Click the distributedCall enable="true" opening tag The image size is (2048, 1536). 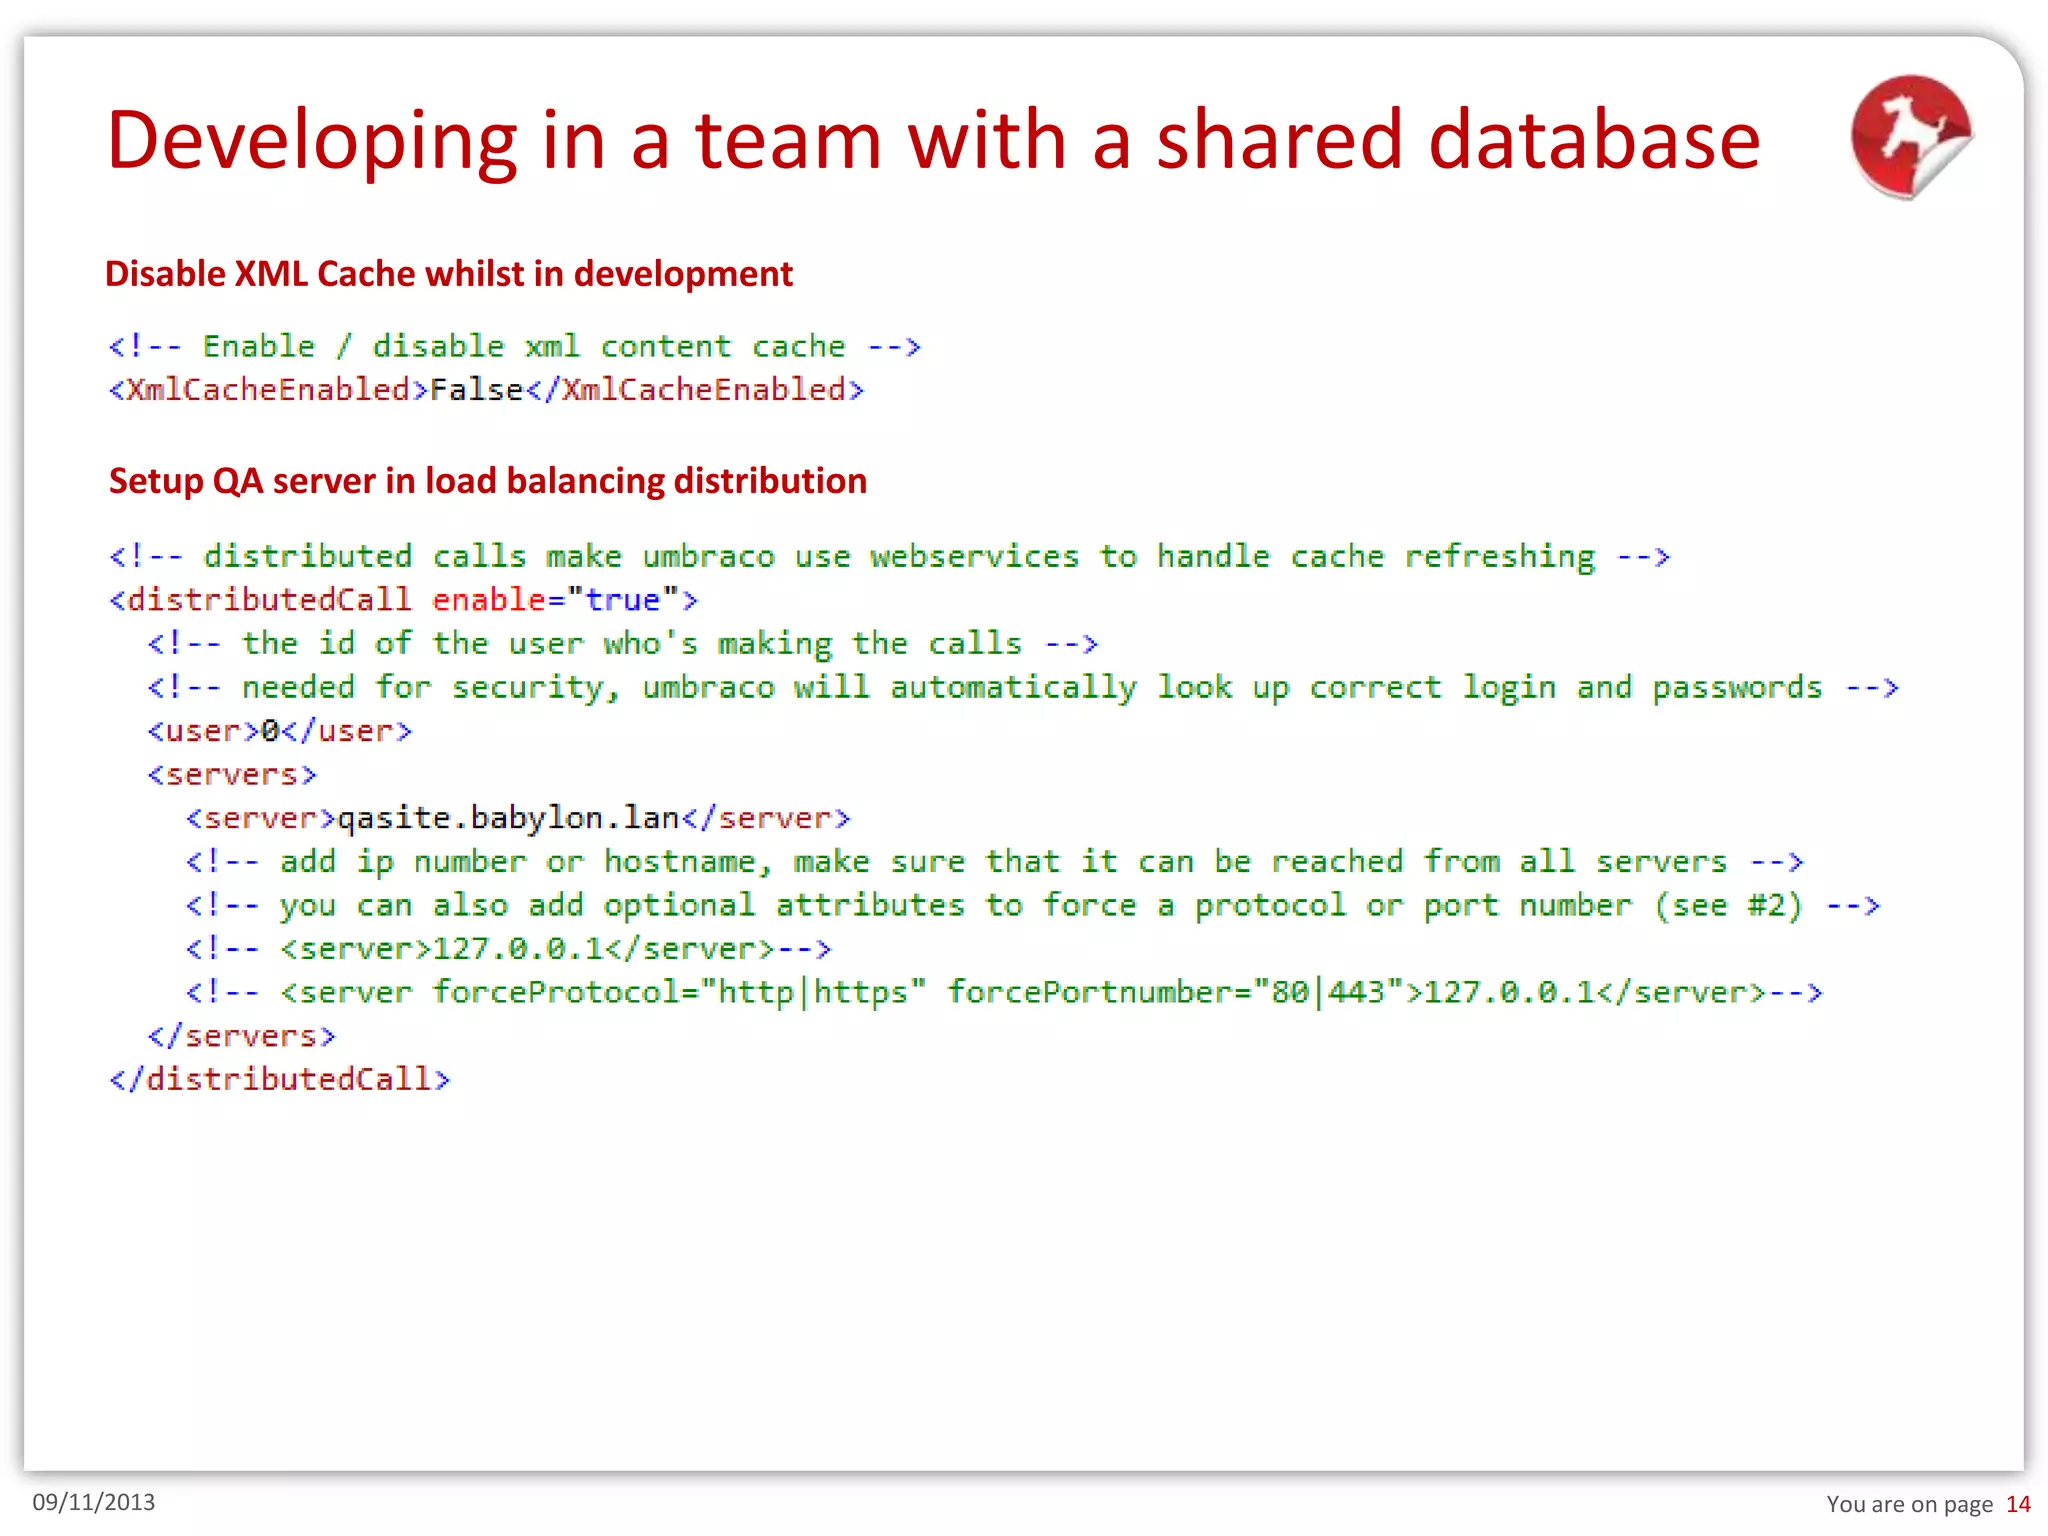click(403, 600)
